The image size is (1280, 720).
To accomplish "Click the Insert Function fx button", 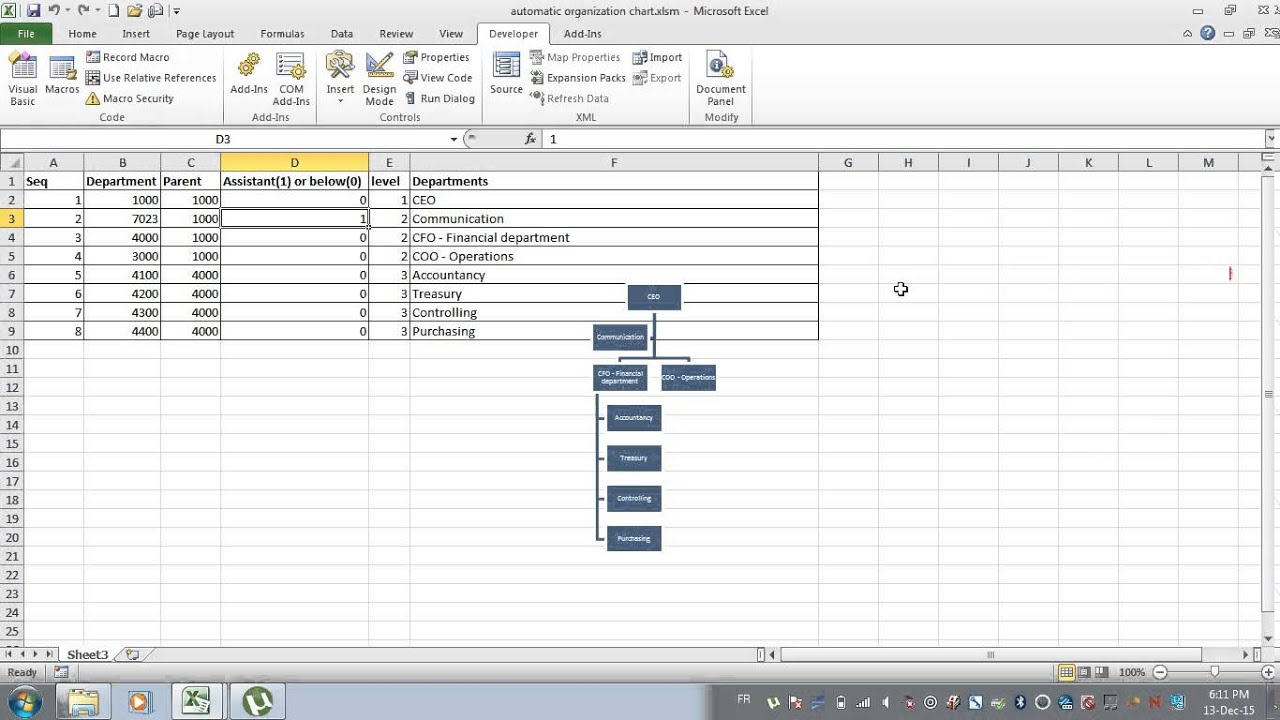I will click(531, 139).
